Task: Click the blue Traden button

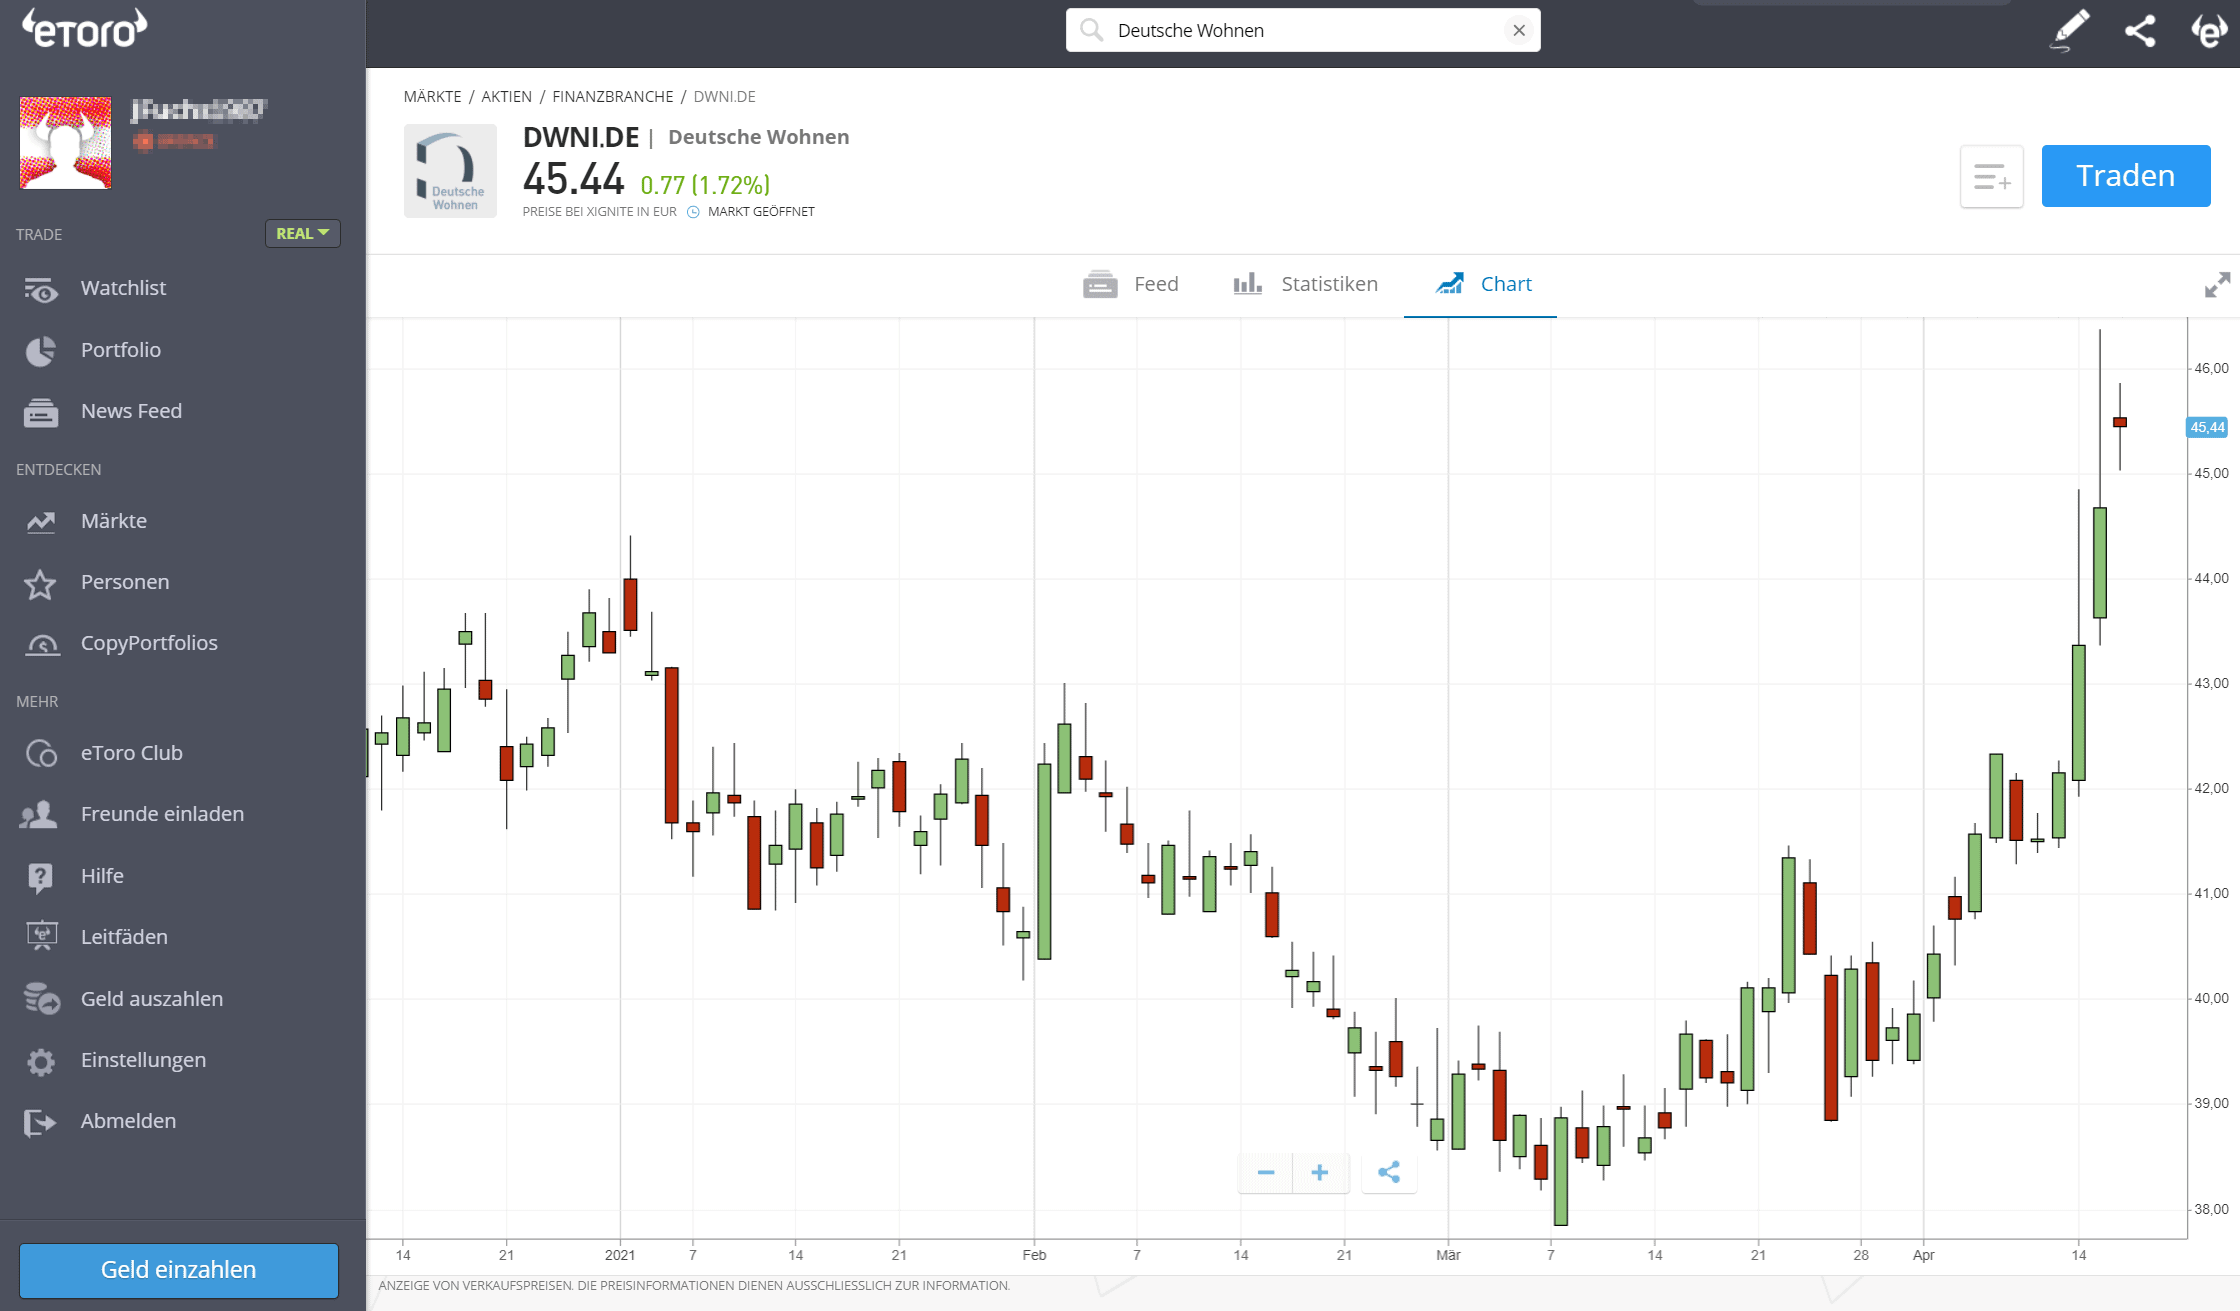Action: tap(2125, 176)
